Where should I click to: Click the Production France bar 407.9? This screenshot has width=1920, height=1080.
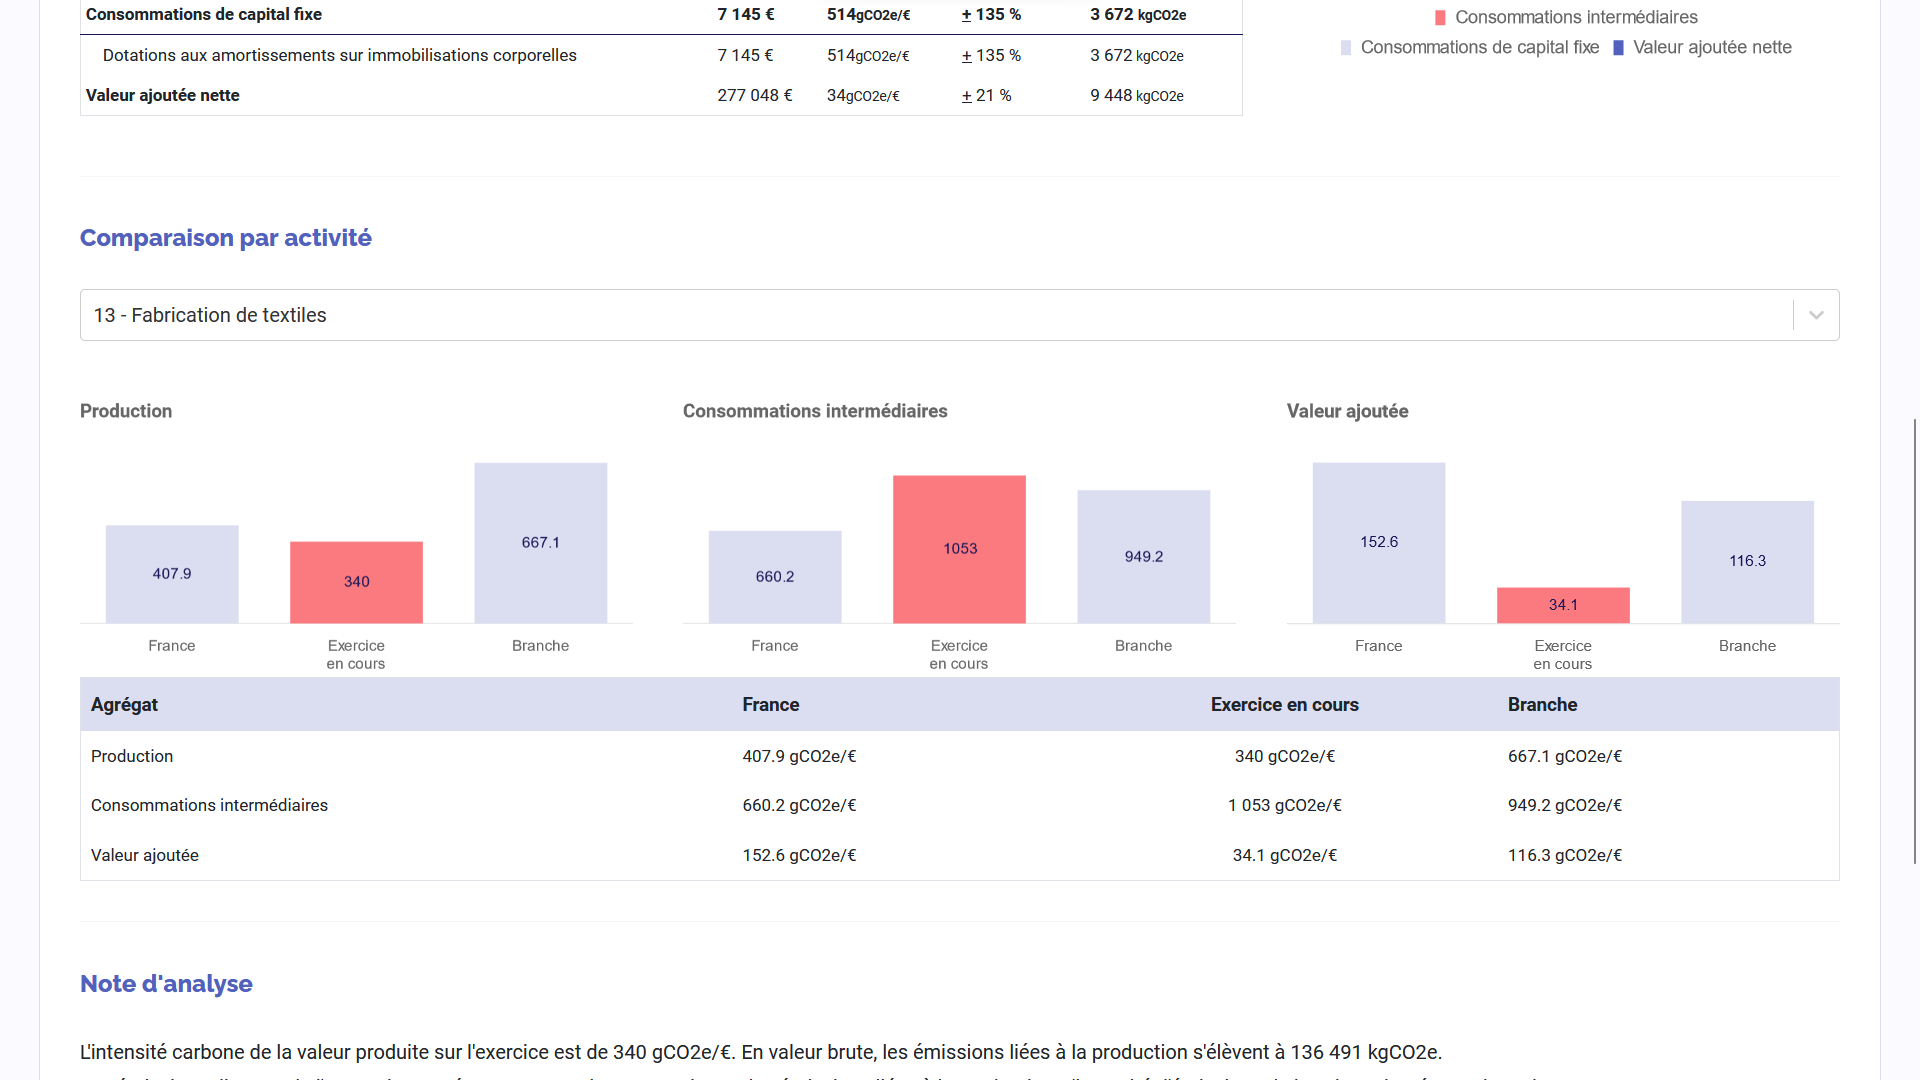(172, 574)
